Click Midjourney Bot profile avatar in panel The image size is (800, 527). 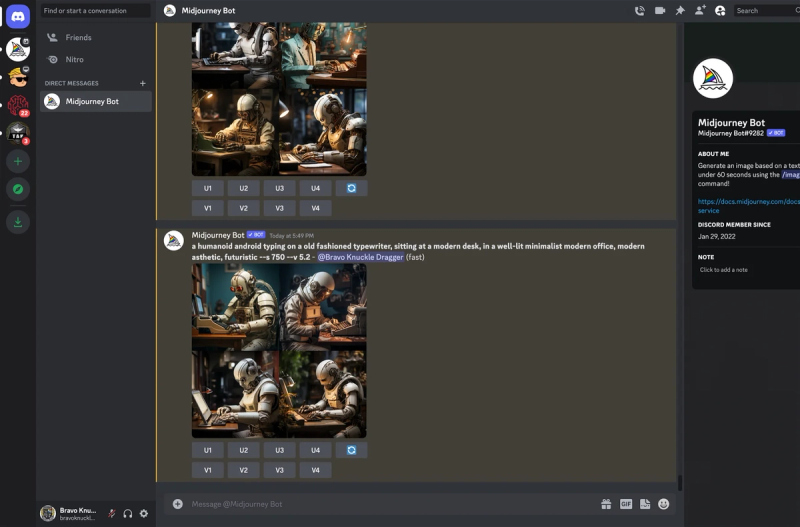tap(713, 79)
